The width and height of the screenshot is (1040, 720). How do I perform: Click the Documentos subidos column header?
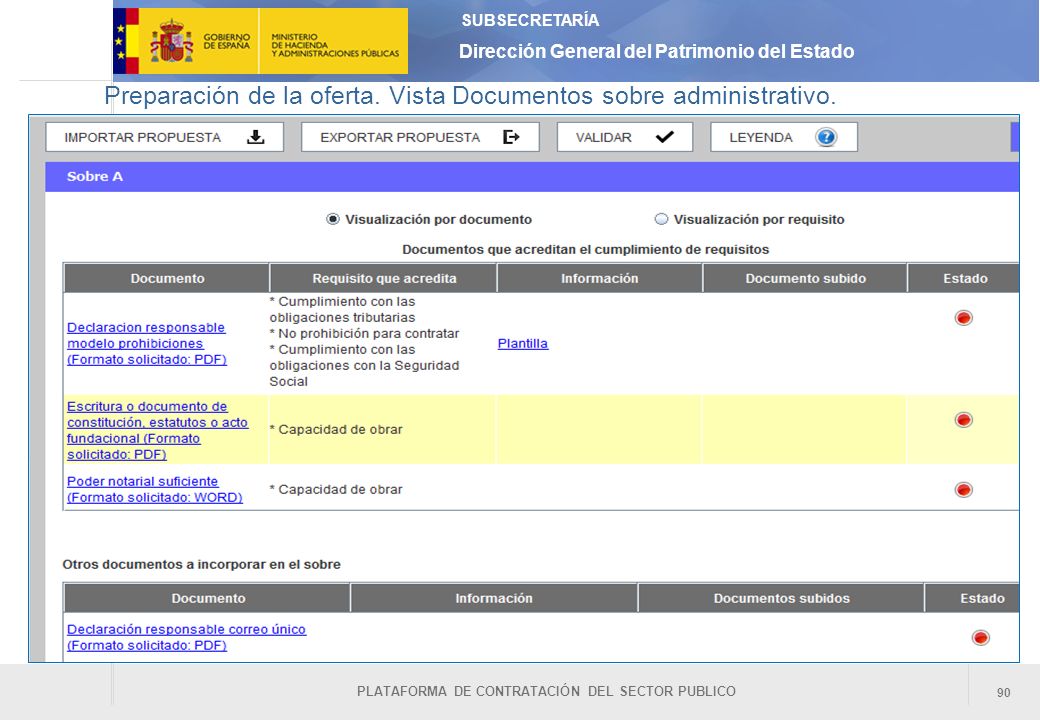(781, 598)
